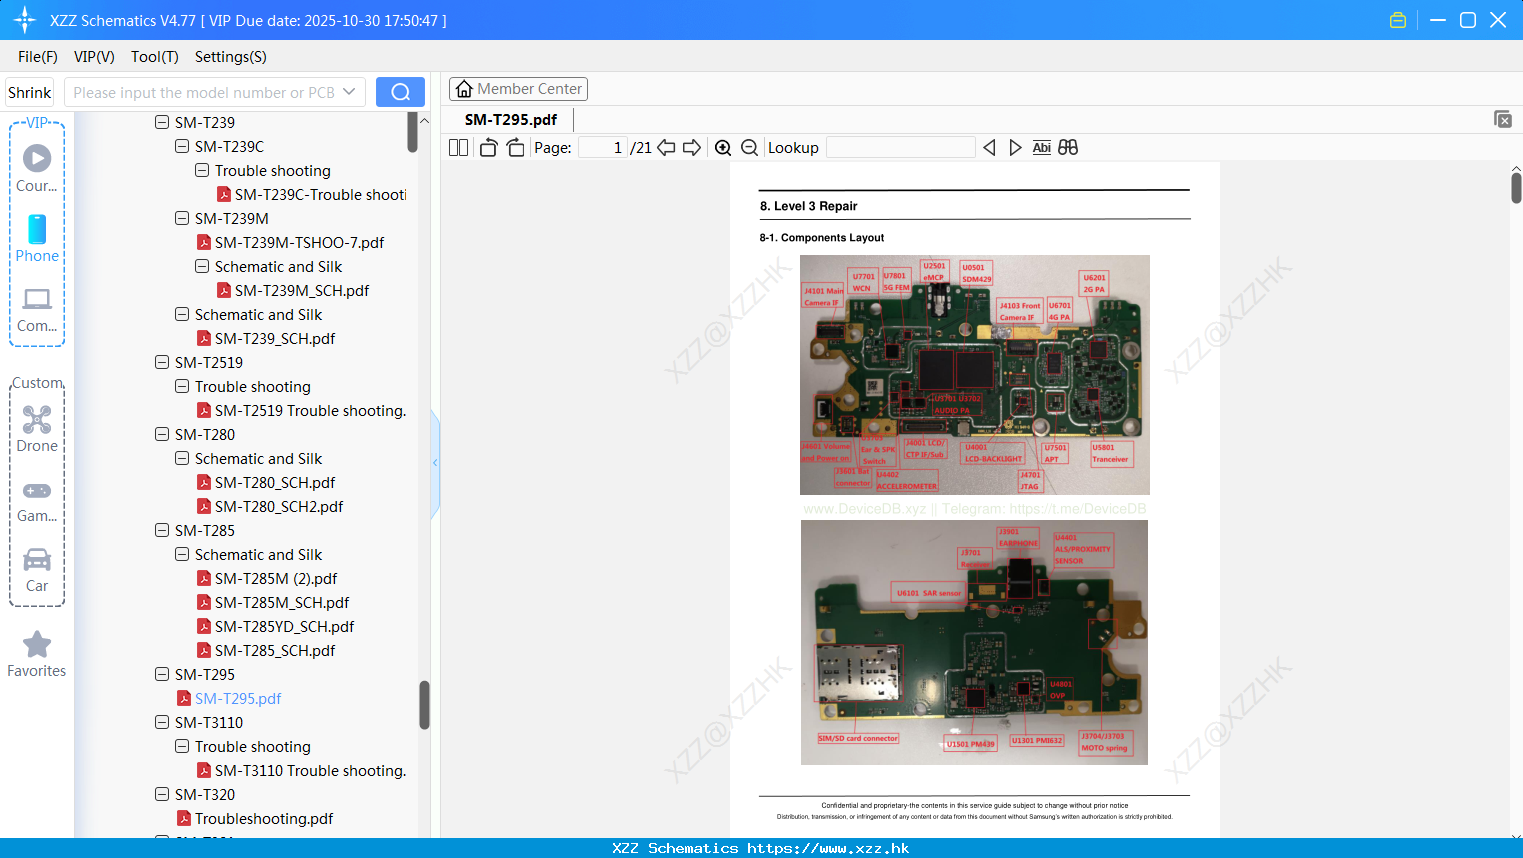Screen dimensions: 1523x858
Task: Select the Car category
Action: point(37,570)
